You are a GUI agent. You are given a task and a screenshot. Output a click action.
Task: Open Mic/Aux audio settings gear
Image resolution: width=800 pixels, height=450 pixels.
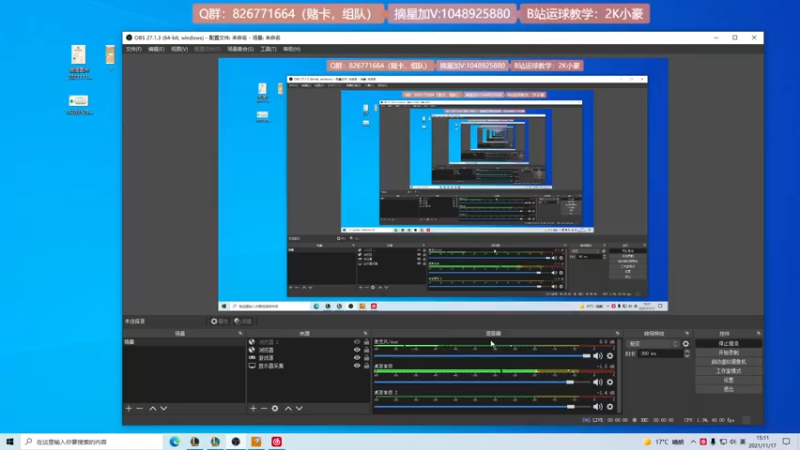(610, 356)
